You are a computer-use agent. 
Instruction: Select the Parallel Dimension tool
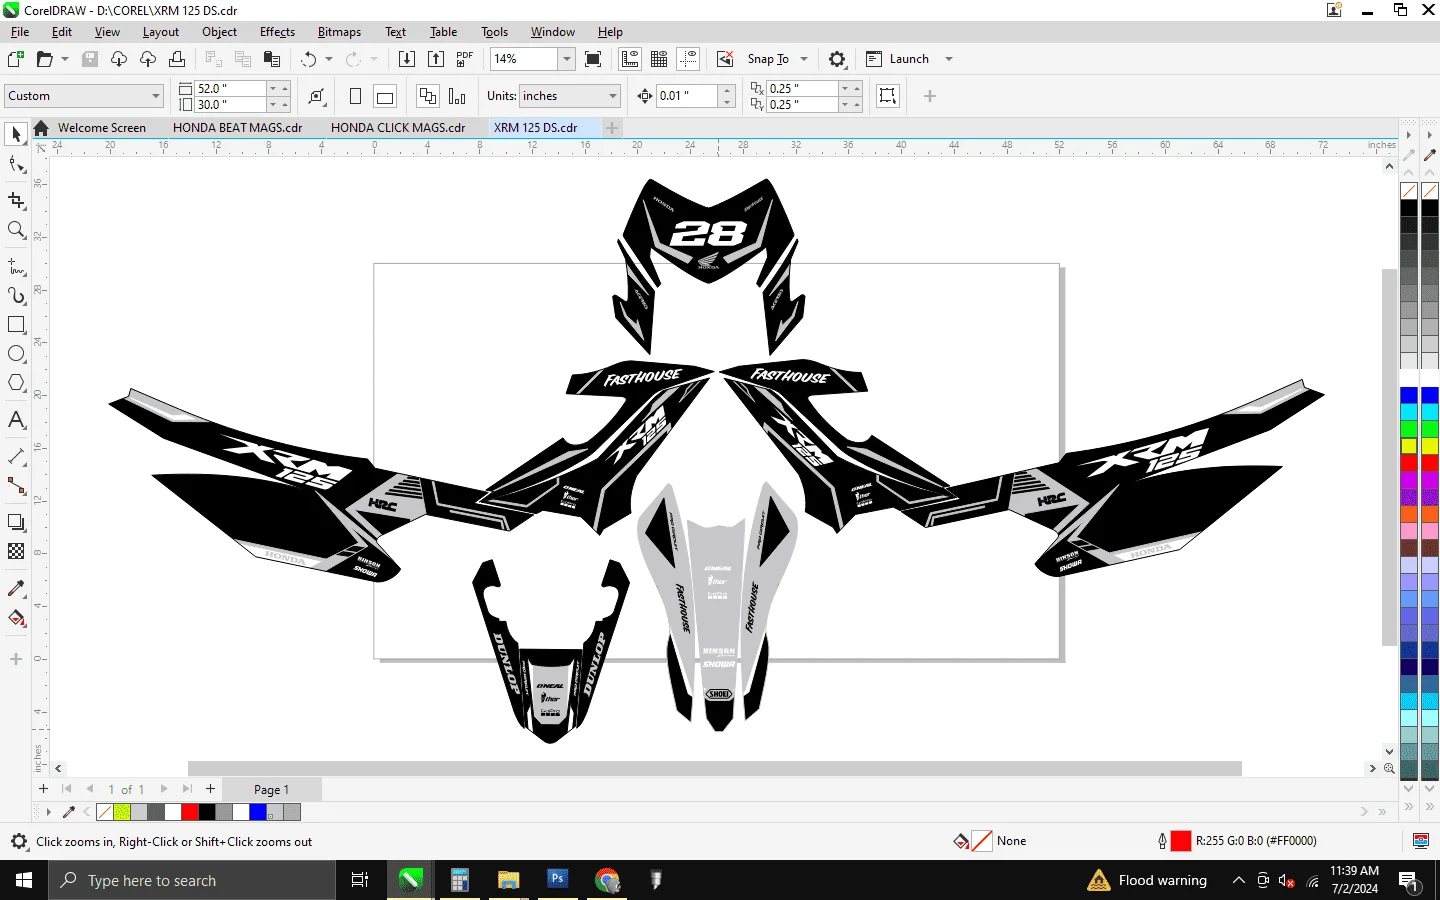click(x=16, y=457)
